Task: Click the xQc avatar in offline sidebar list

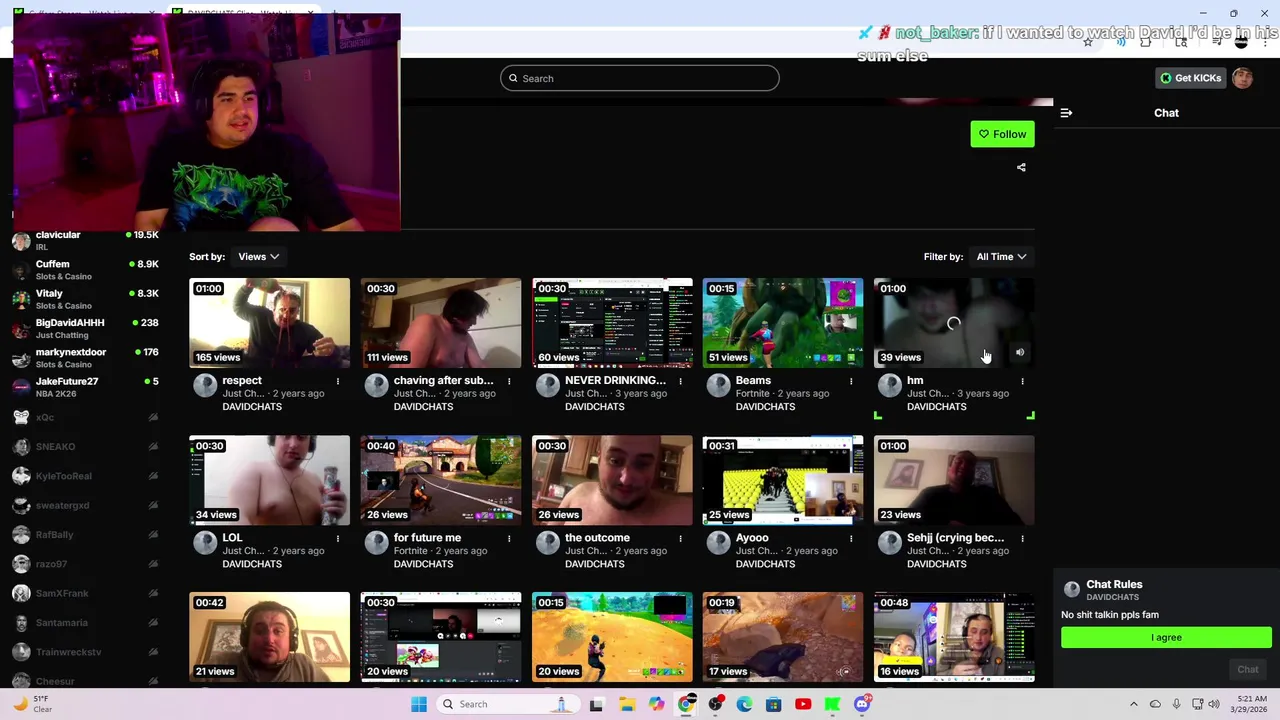Action: pyautogui.click(x=21, y=417)
